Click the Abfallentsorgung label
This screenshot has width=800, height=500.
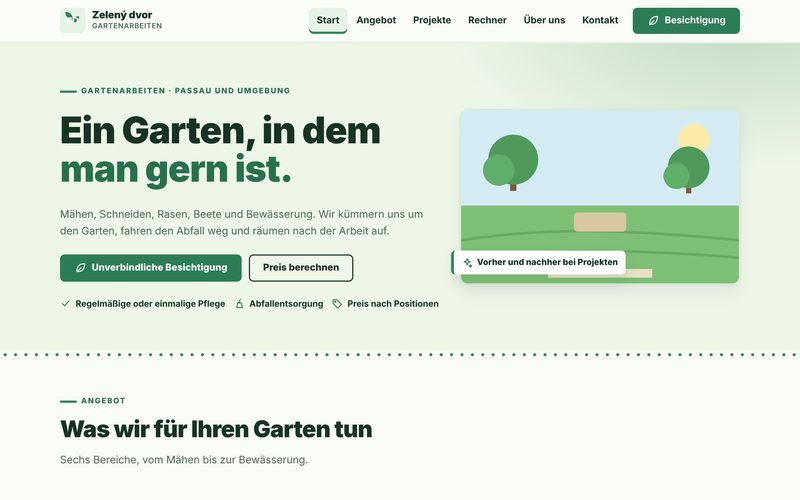[286, 304]
